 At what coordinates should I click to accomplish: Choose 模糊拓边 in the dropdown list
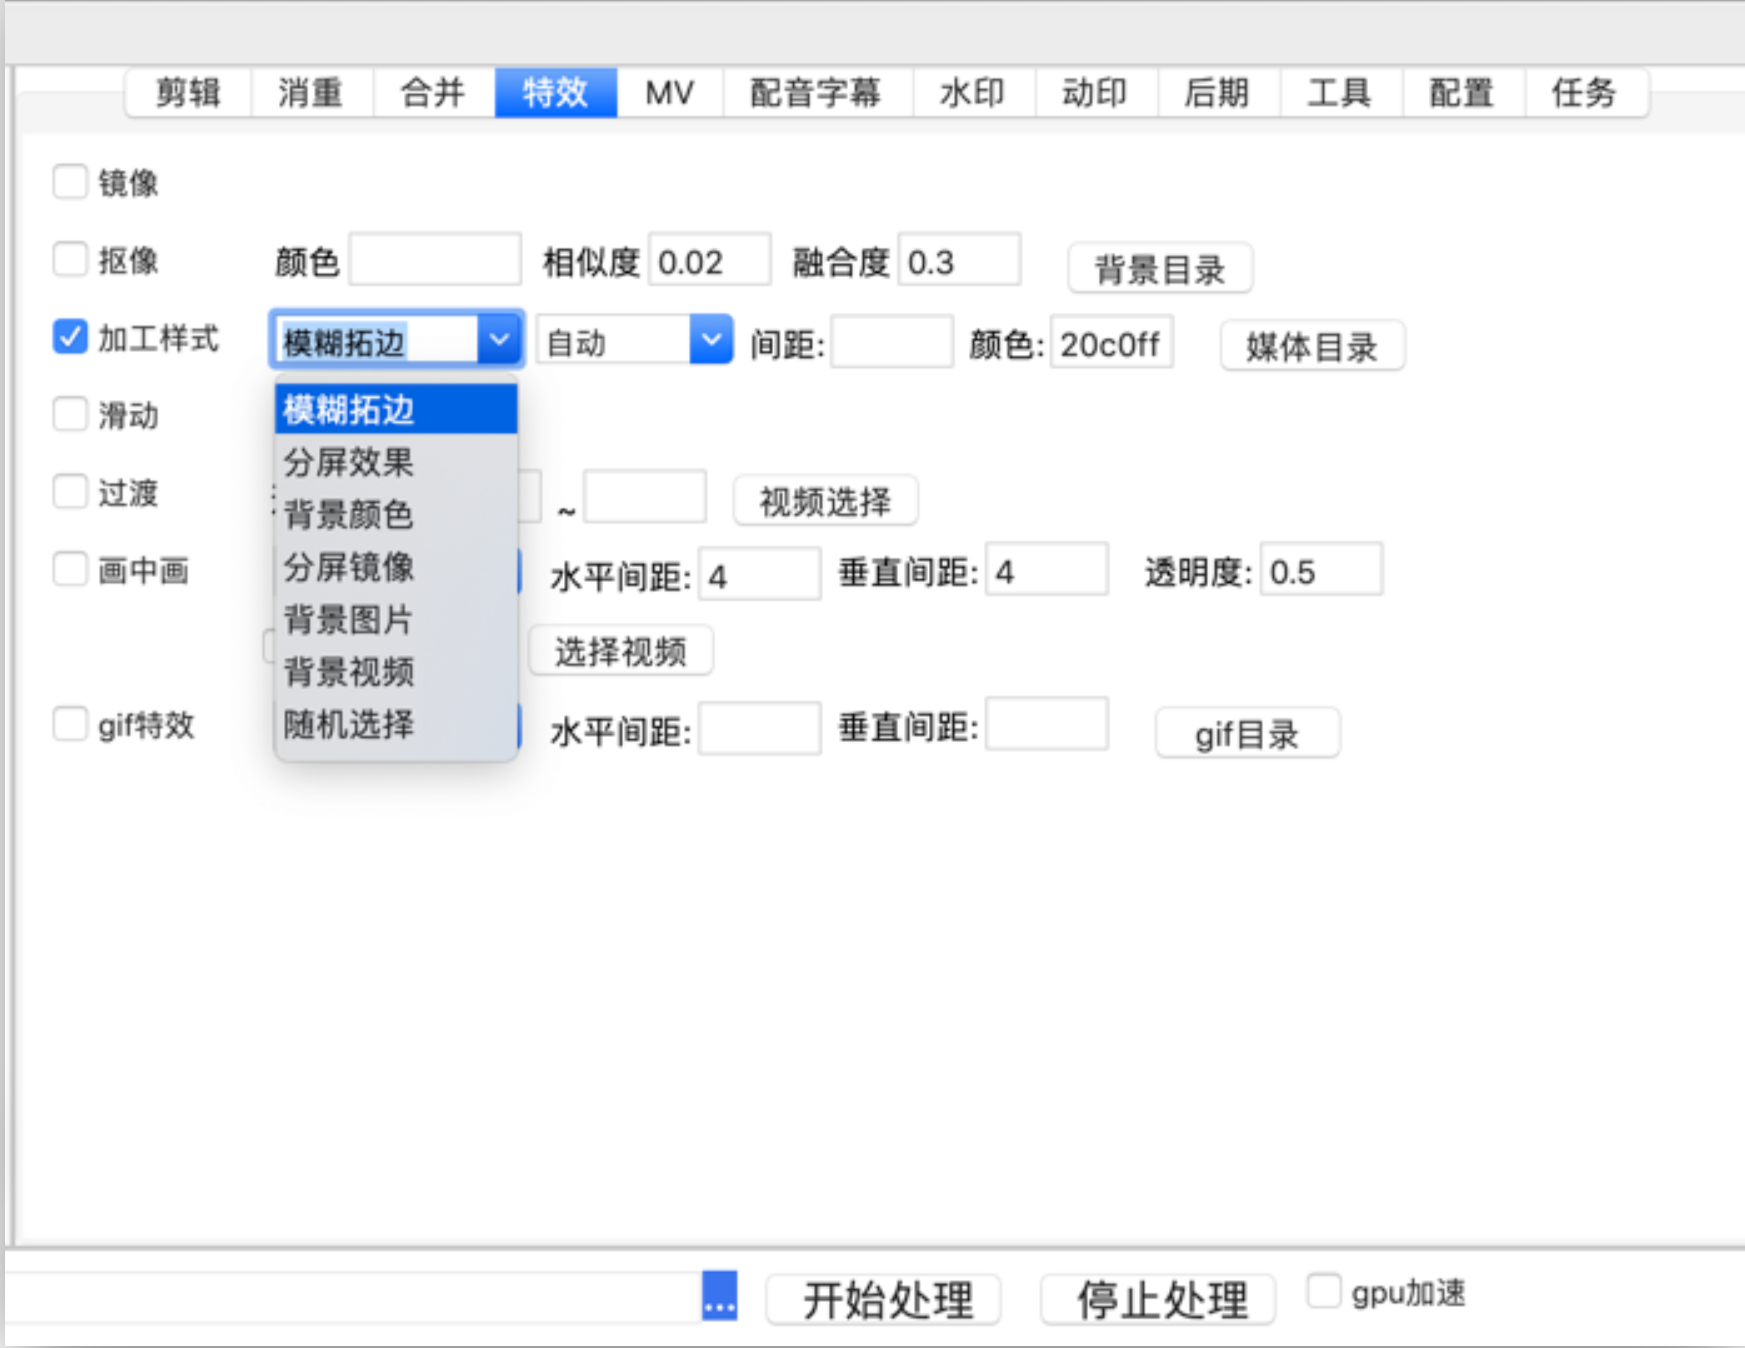click(x=396, y=409)
